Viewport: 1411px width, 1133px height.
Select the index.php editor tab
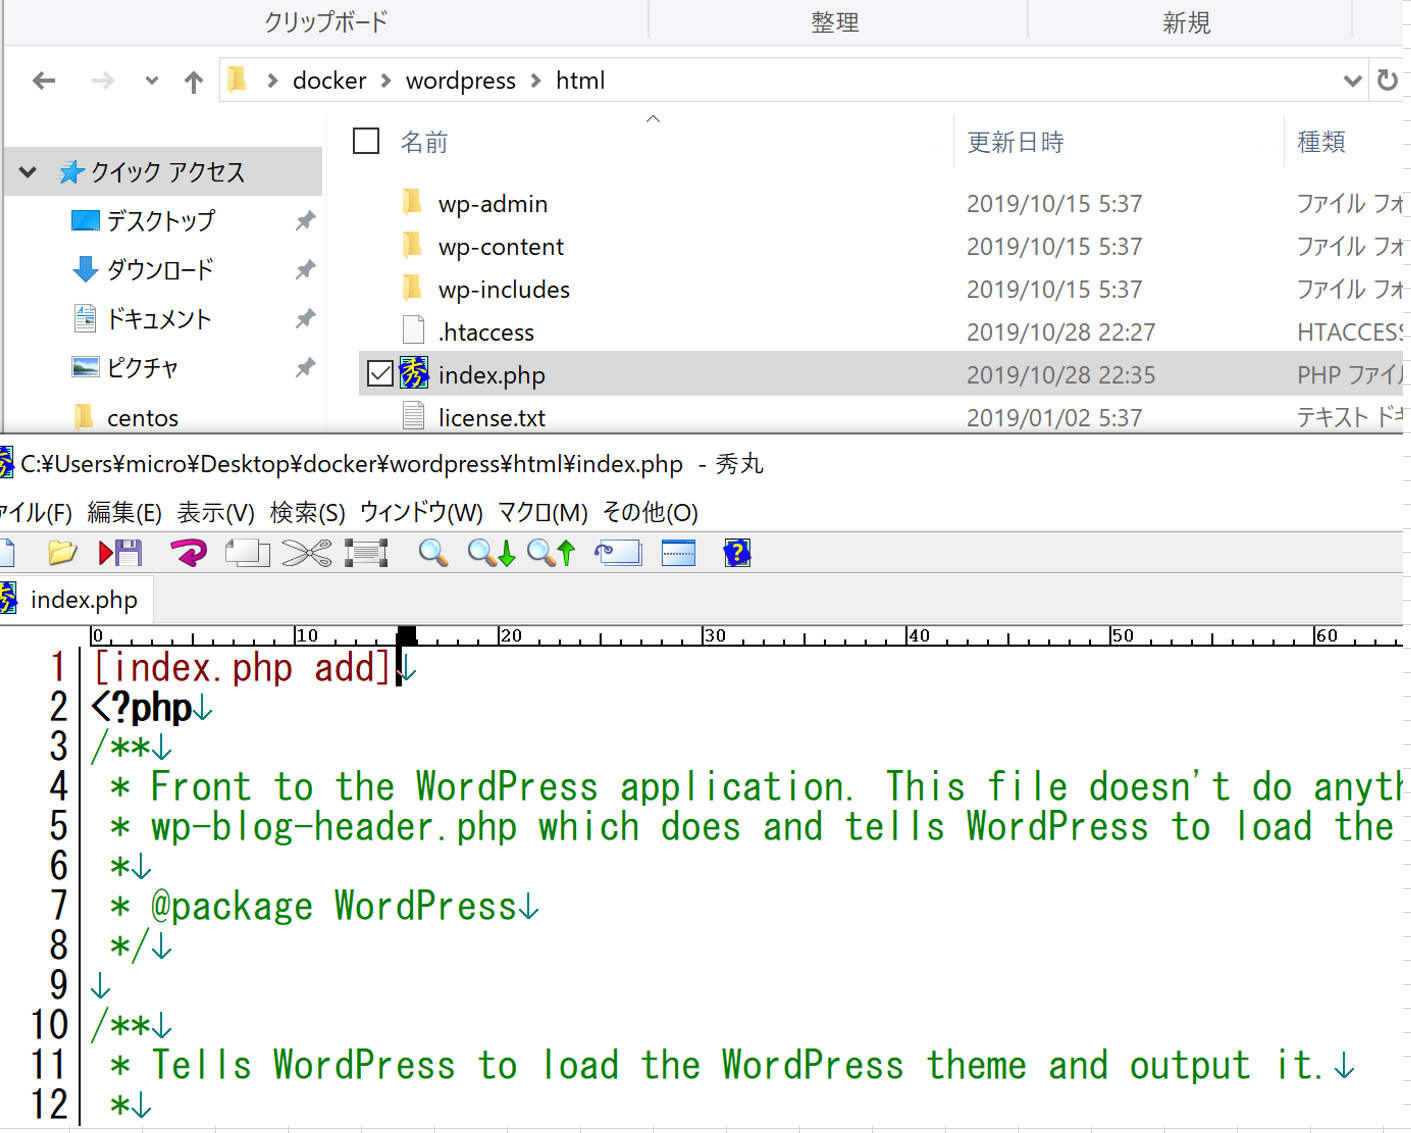(76, 599)
